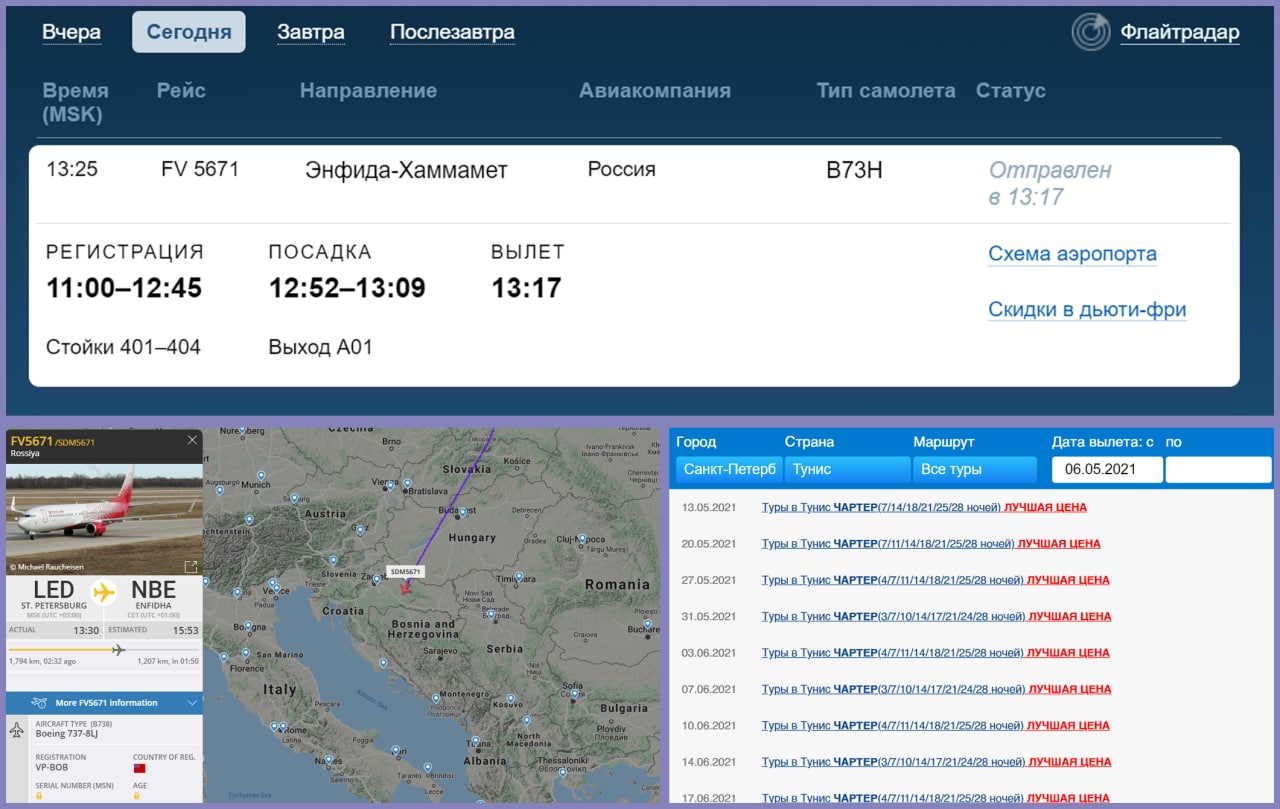Click the empty 'по' end date field
Viewport: 1280px width, 809px height.
(x=1218, y=470)
